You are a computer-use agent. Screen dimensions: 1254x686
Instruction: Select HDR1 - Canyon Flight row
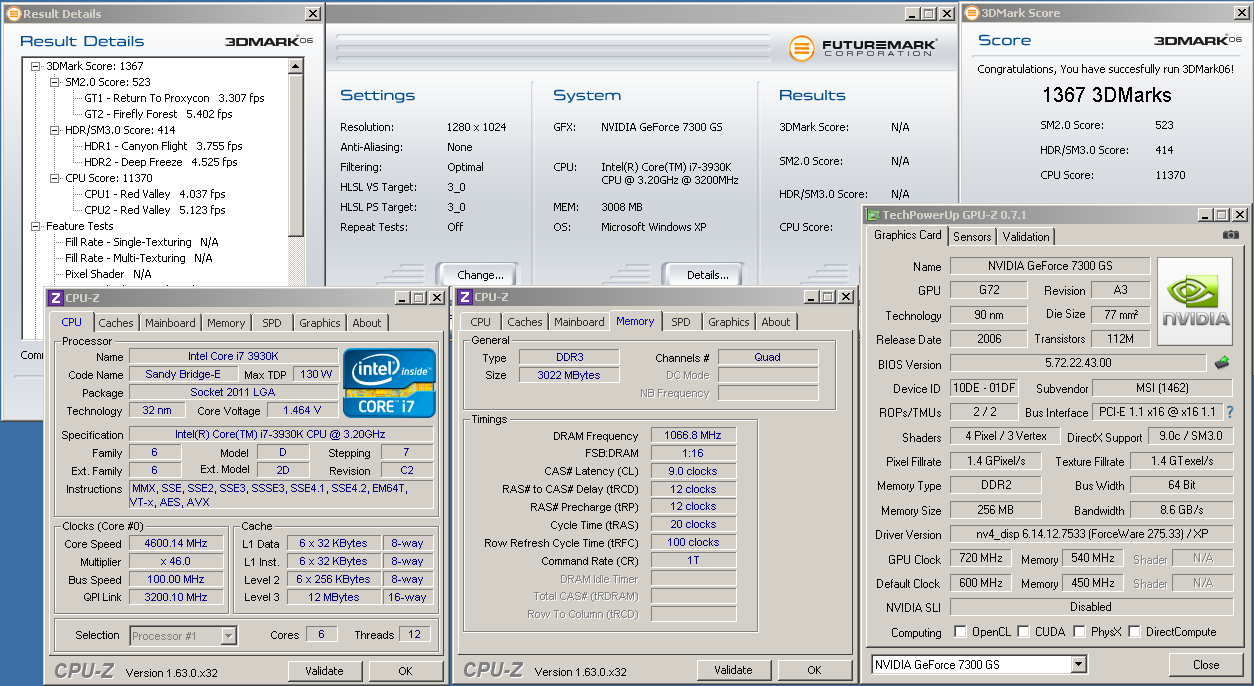click(163, 146)
